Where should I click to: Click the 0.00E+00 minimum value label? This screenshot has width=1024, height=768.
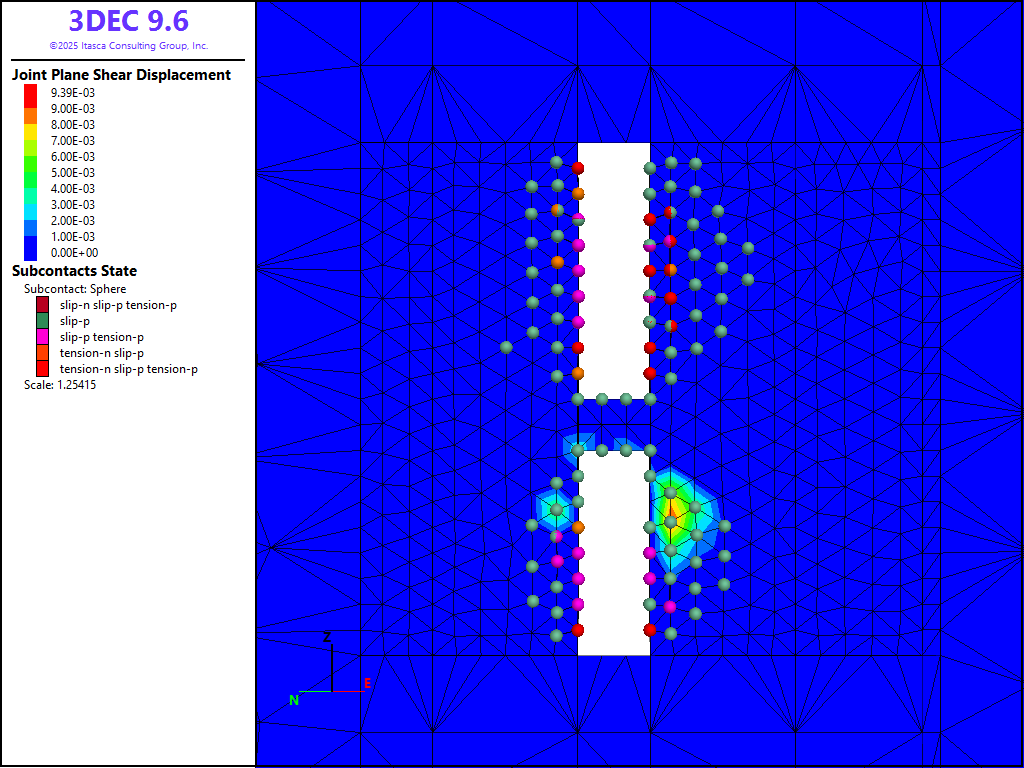(73, 253)
